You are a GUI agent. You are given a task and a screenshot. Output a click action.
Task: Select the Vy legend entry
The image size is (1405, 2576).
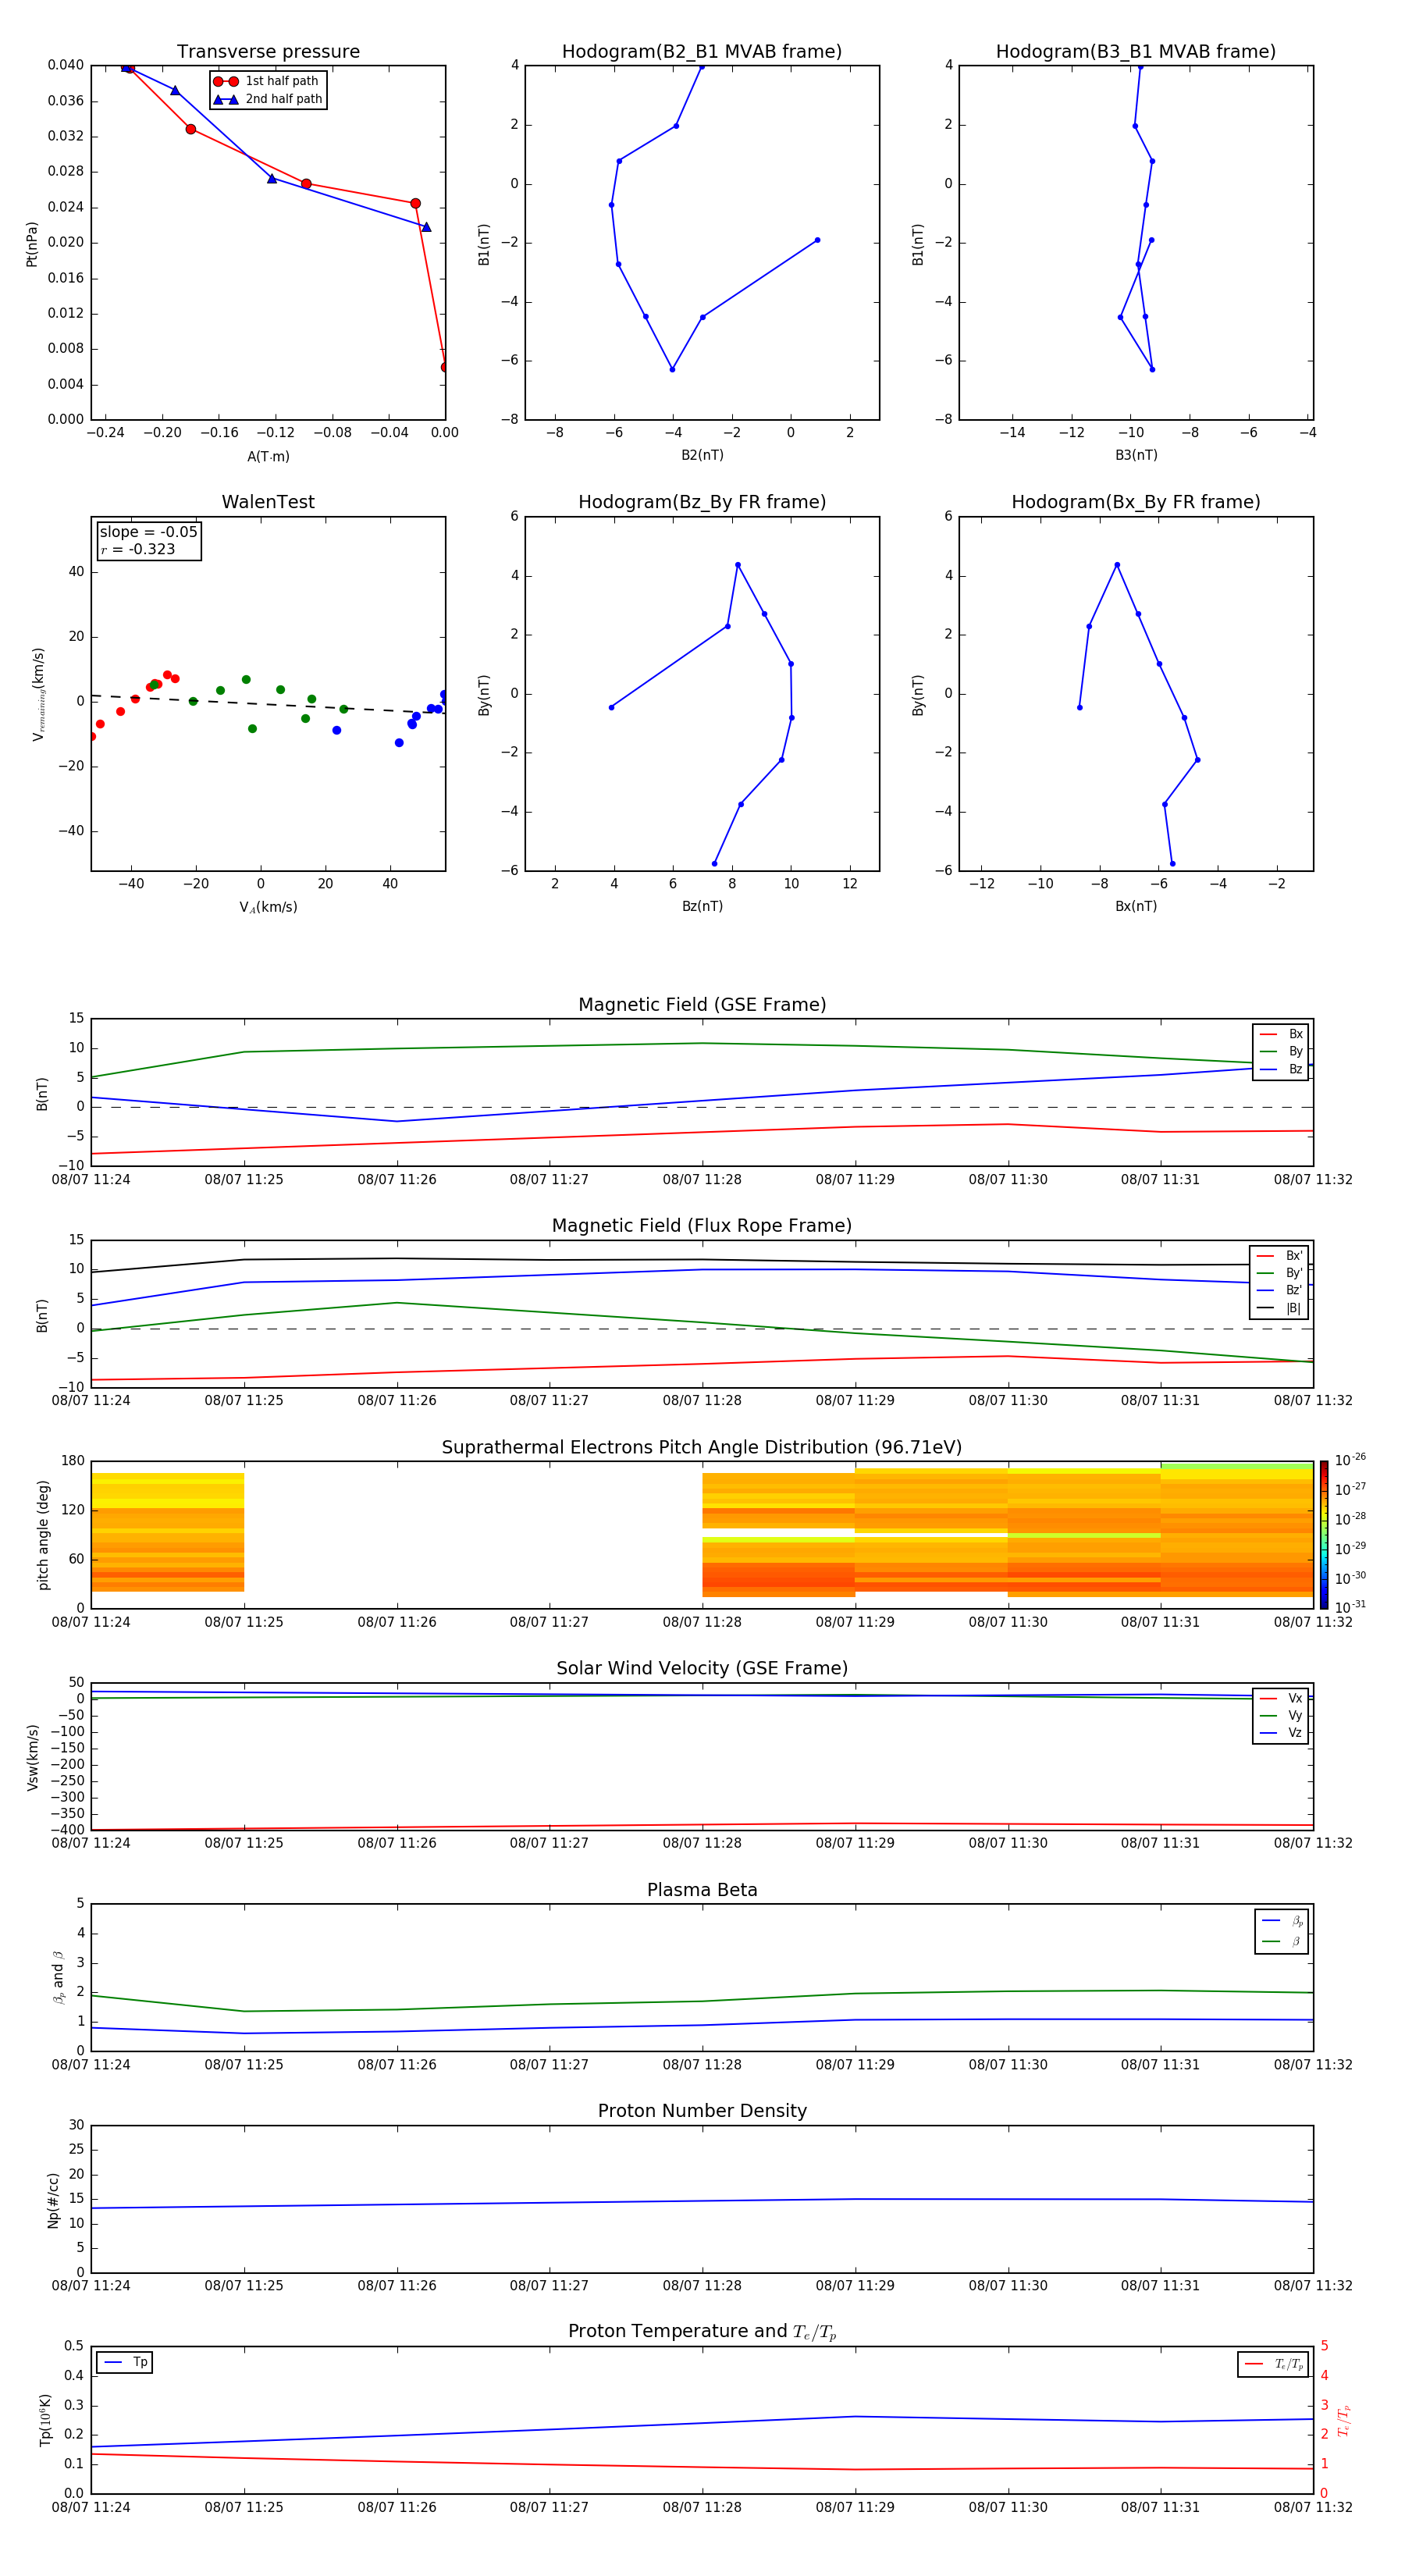1281,1715
